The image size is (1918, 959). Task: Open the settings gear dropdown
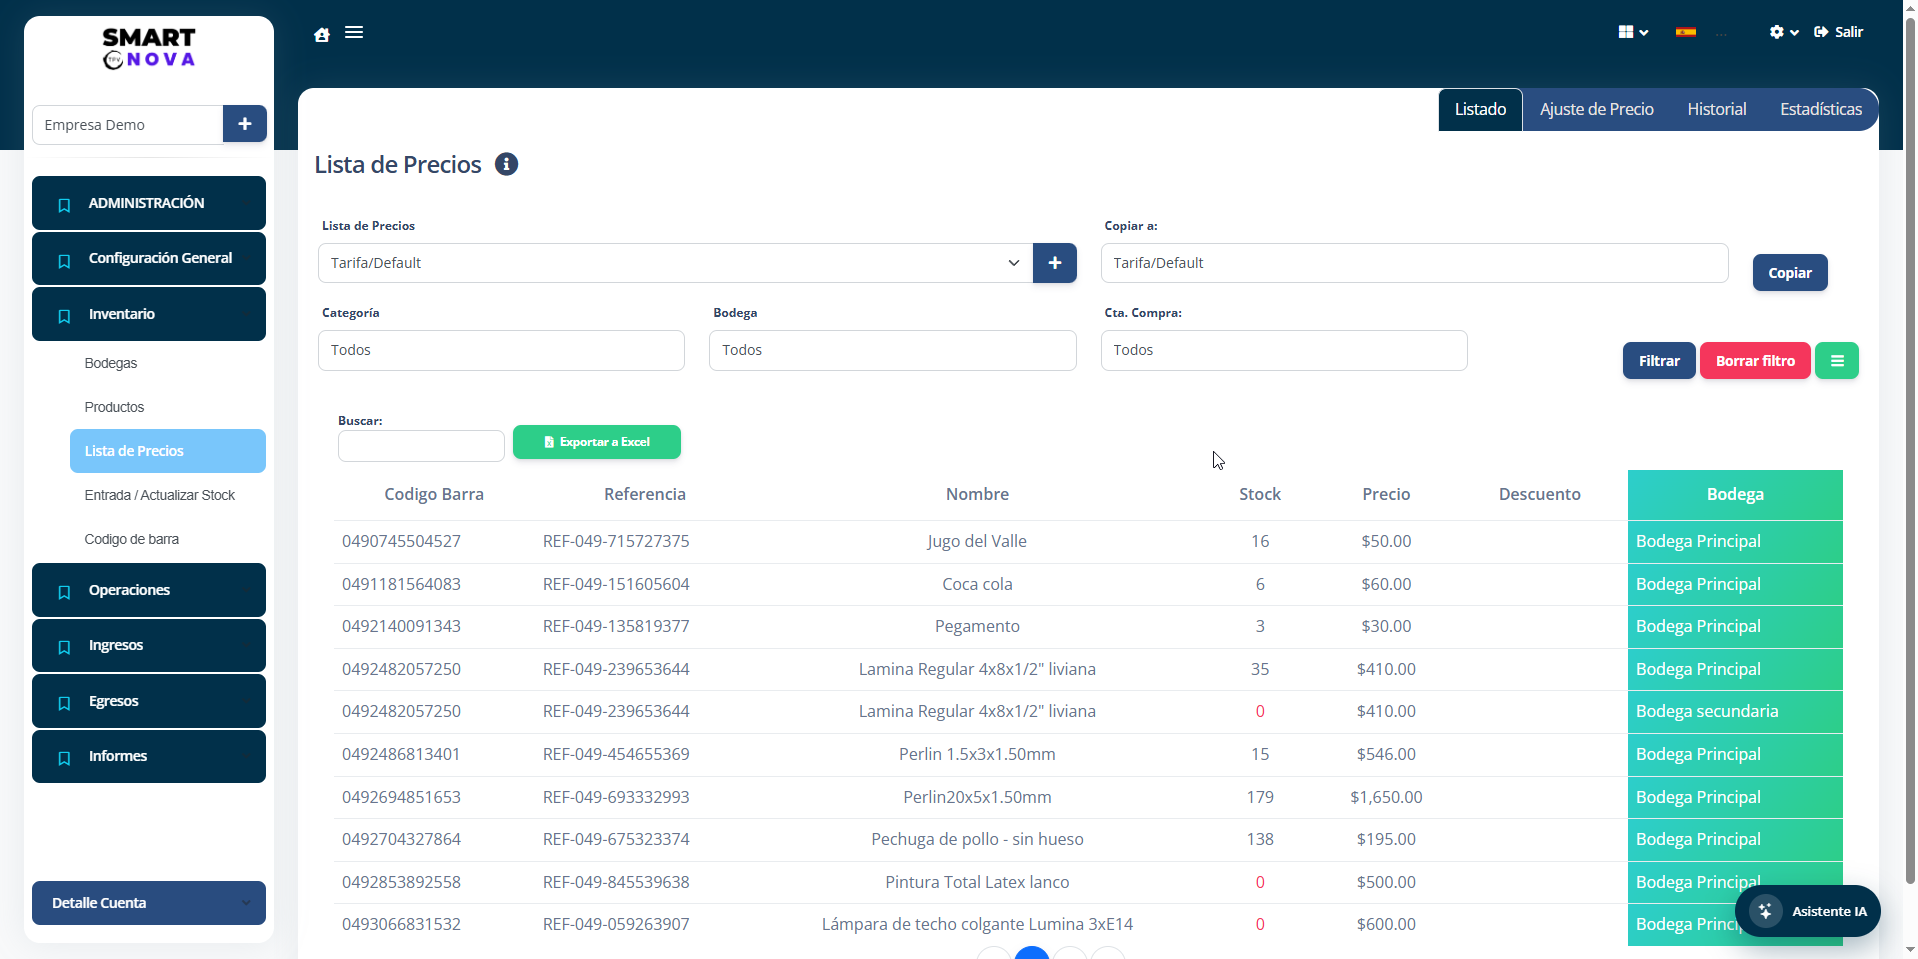(1783, 32)
